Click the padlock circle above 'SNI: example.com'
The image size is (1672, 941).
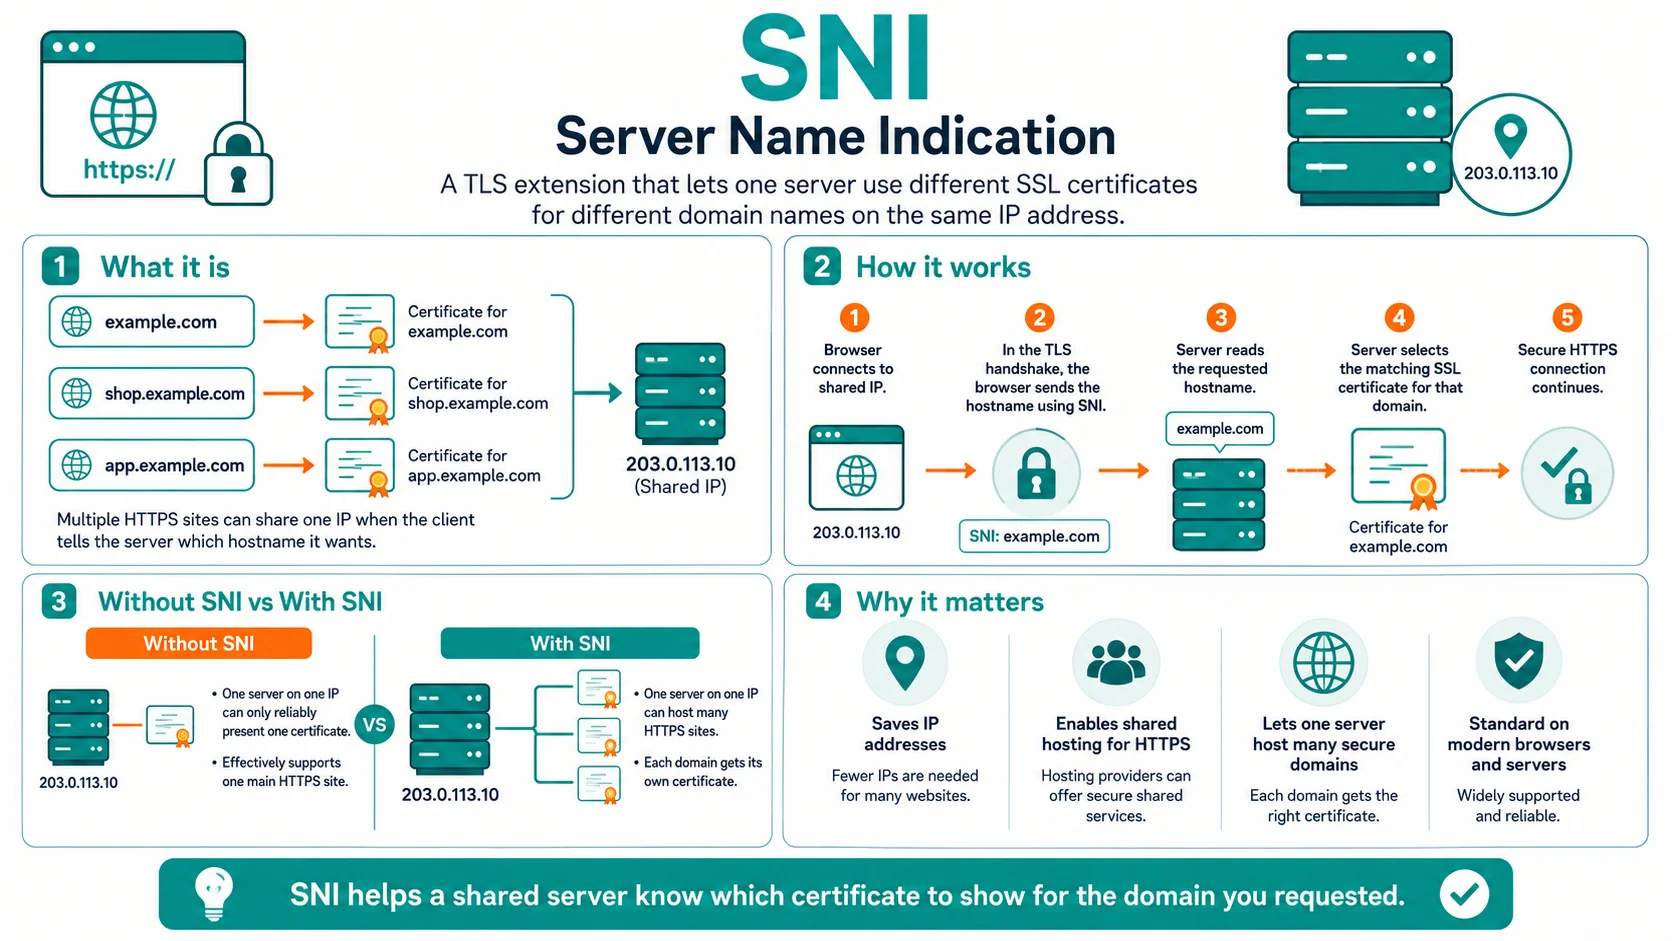point(1036,473)
